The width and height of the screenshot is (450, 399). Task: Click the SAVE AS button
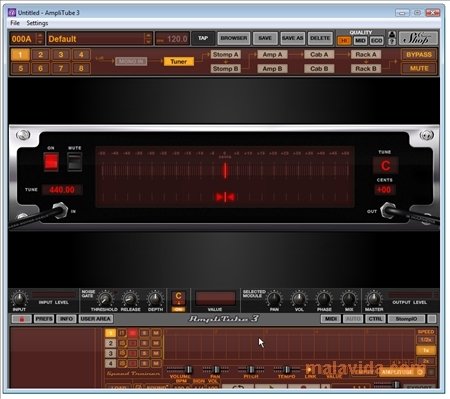click(x=292, y=38)
